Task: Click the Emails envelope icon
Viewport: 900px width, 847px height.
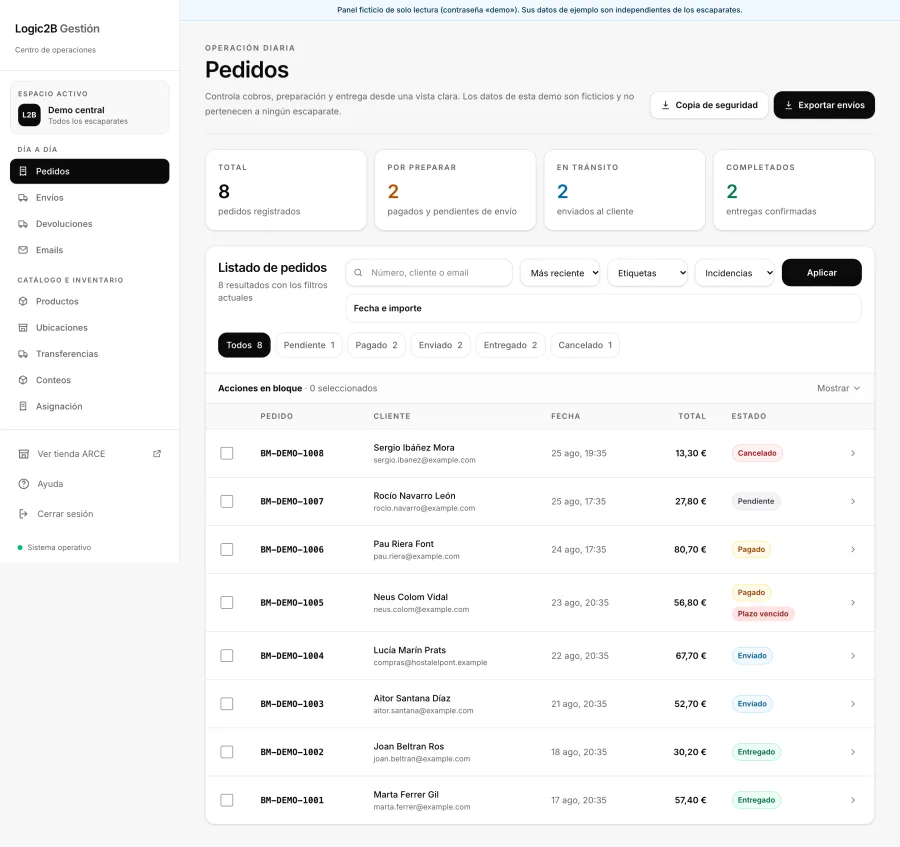Action: pyautogui.click(x=23, y=250)
